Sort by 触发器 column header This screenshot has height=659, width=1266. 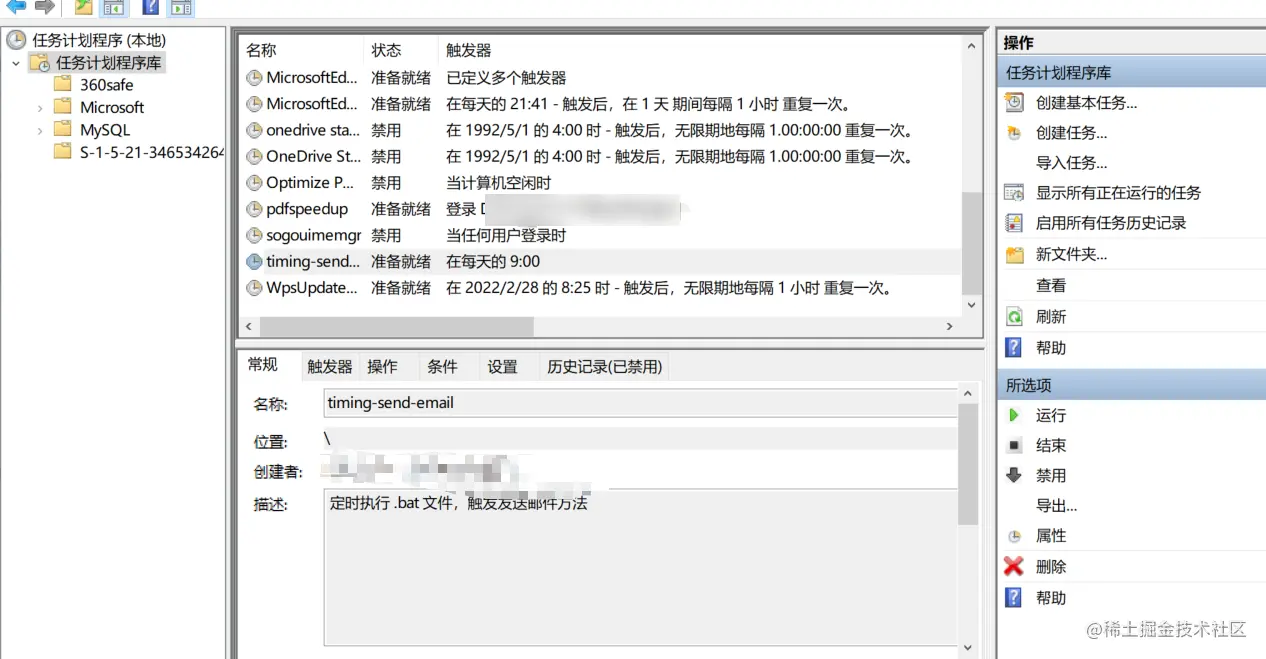point(468,50)
